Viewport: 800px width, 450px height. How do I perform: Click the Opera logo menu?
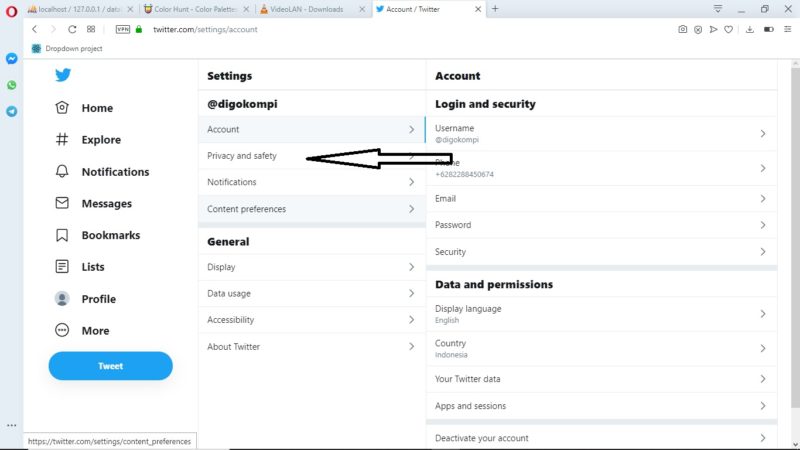tap(11, 11)
